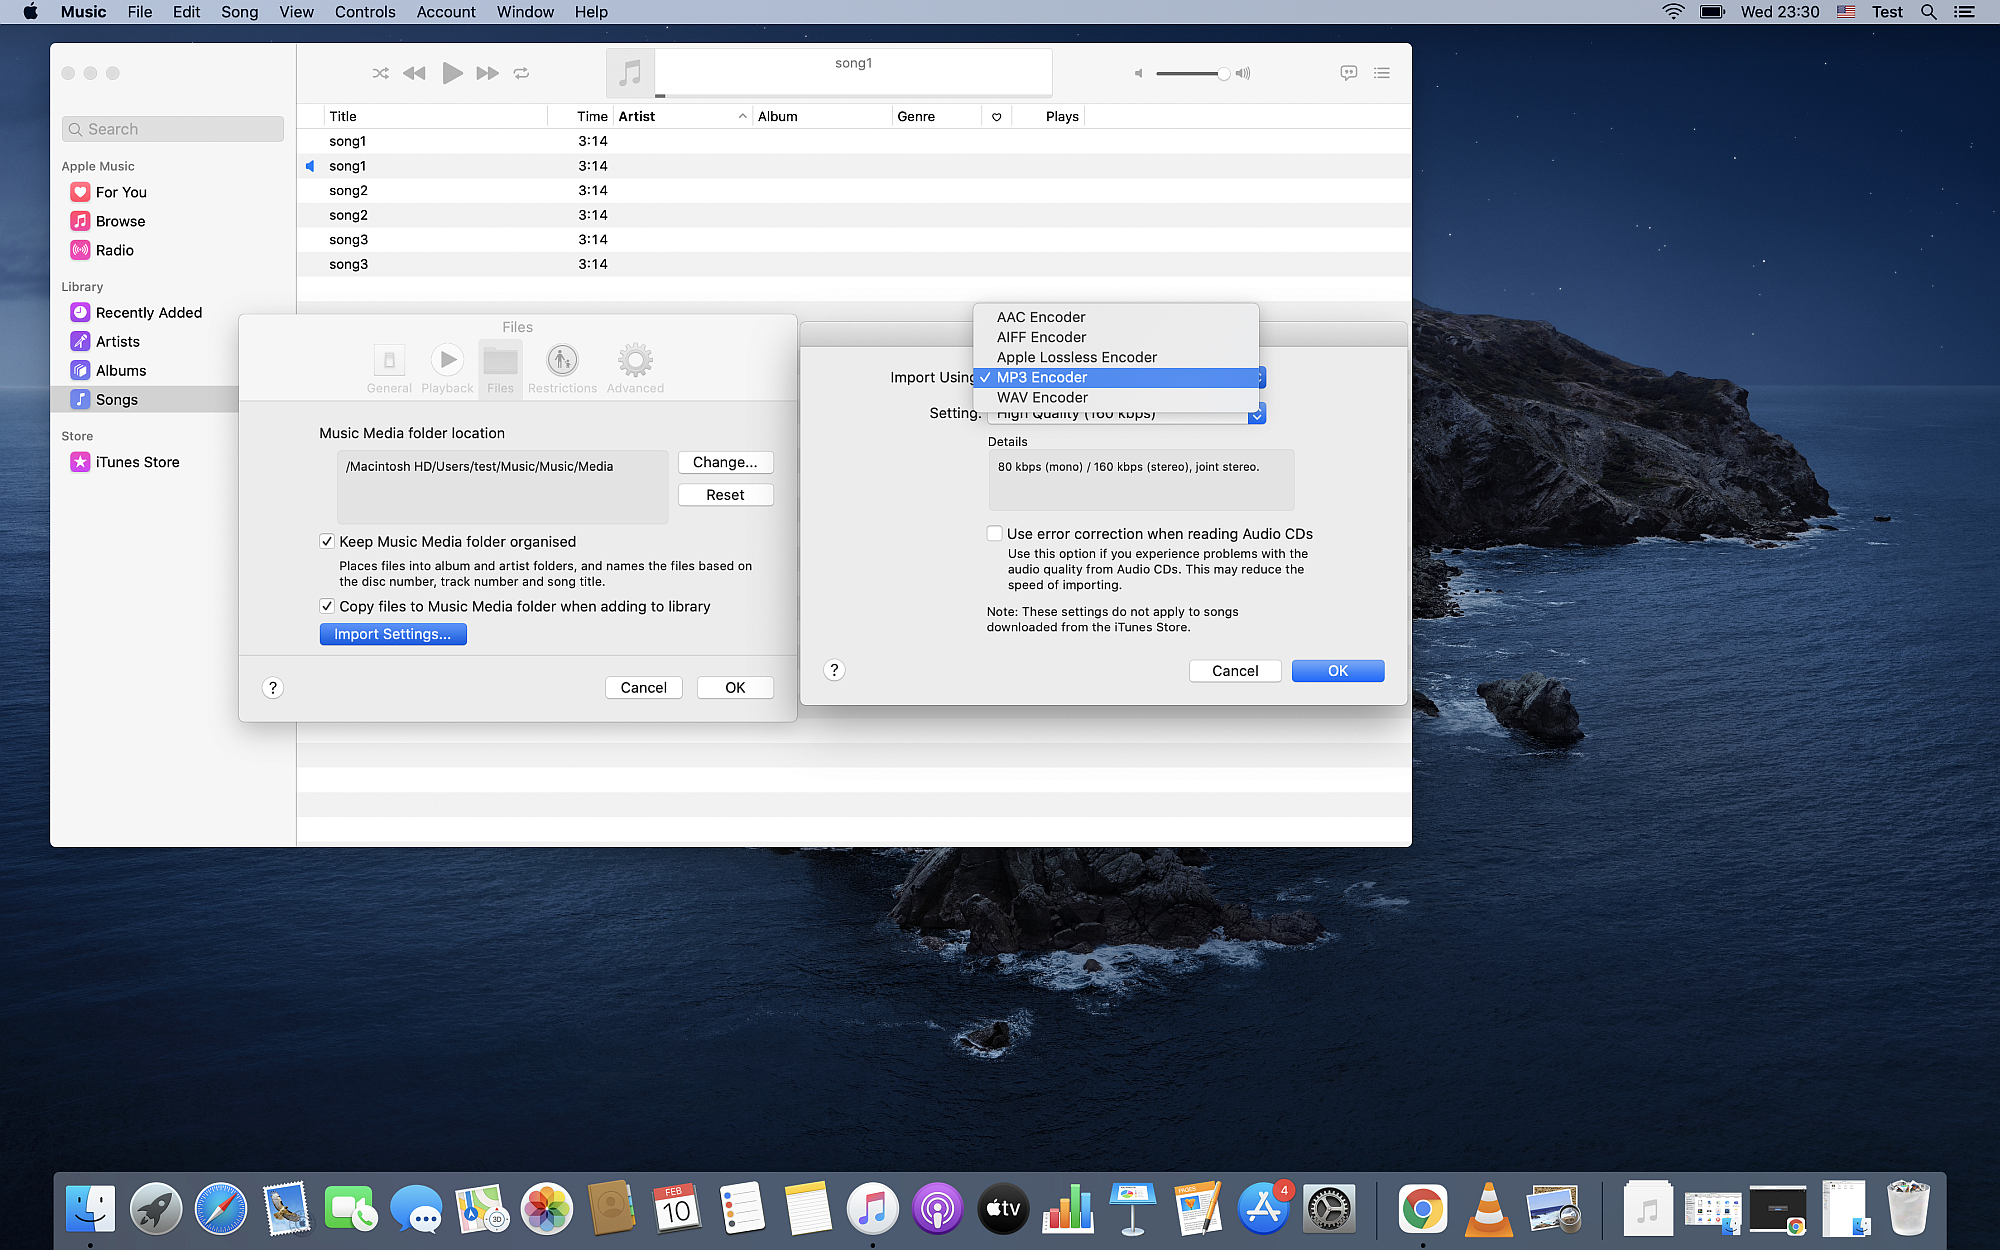Enable error correction for Audio CDs
Image resolution: width=2000 pixels, height=1250 pixels.
click(x=995, y=534)
